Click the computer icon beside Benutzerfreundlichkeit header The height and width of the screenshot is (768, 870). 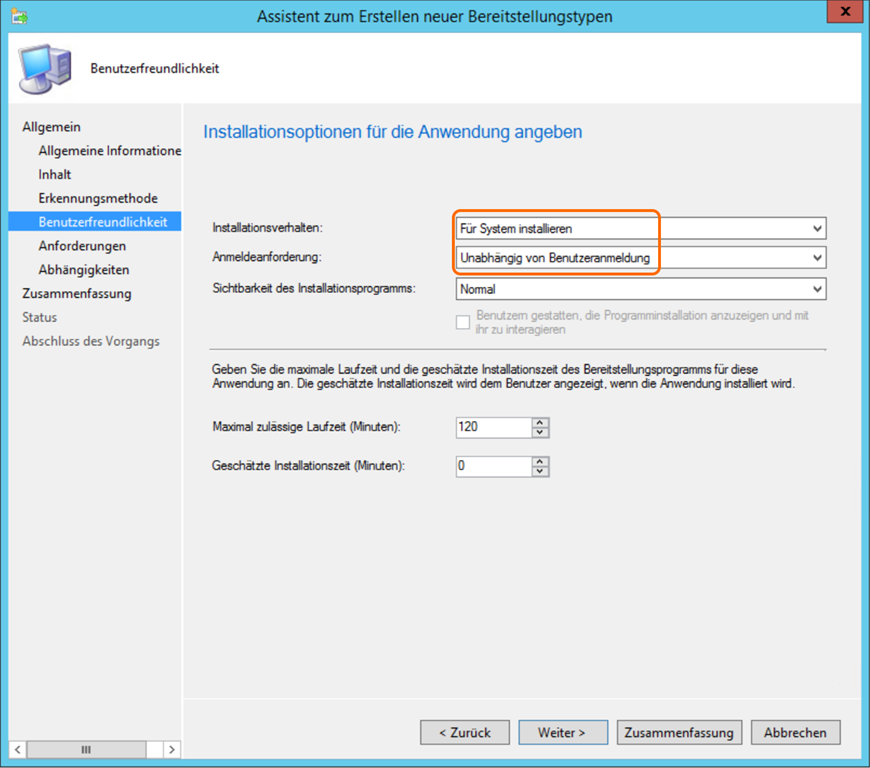click(44, 68)
